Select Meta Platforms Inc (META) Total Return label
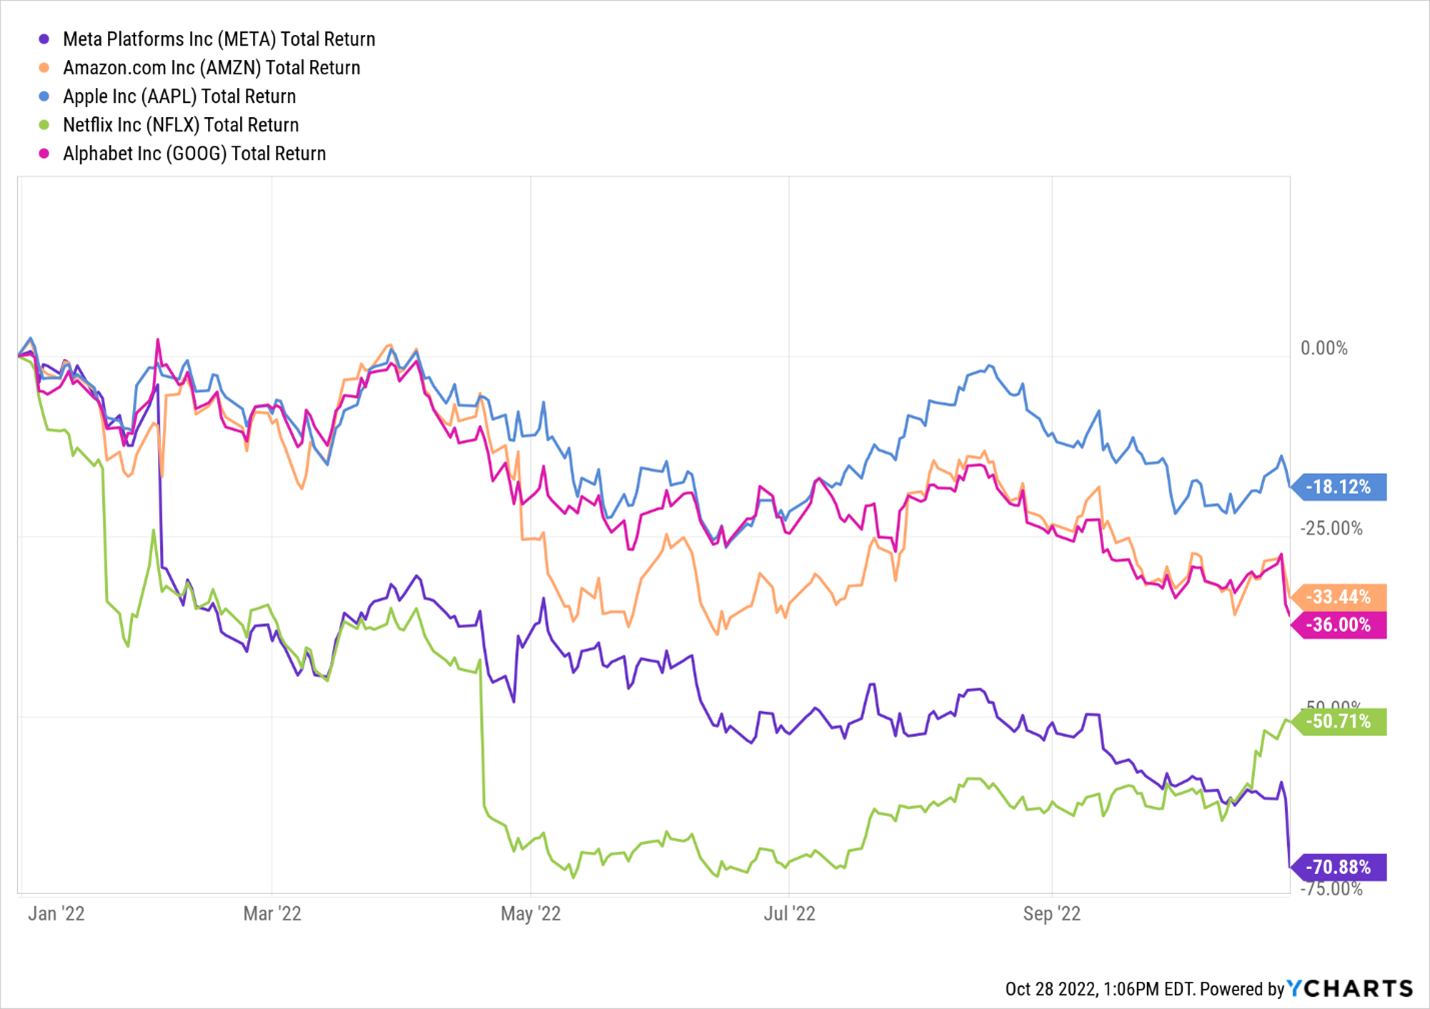 [219, 39]
